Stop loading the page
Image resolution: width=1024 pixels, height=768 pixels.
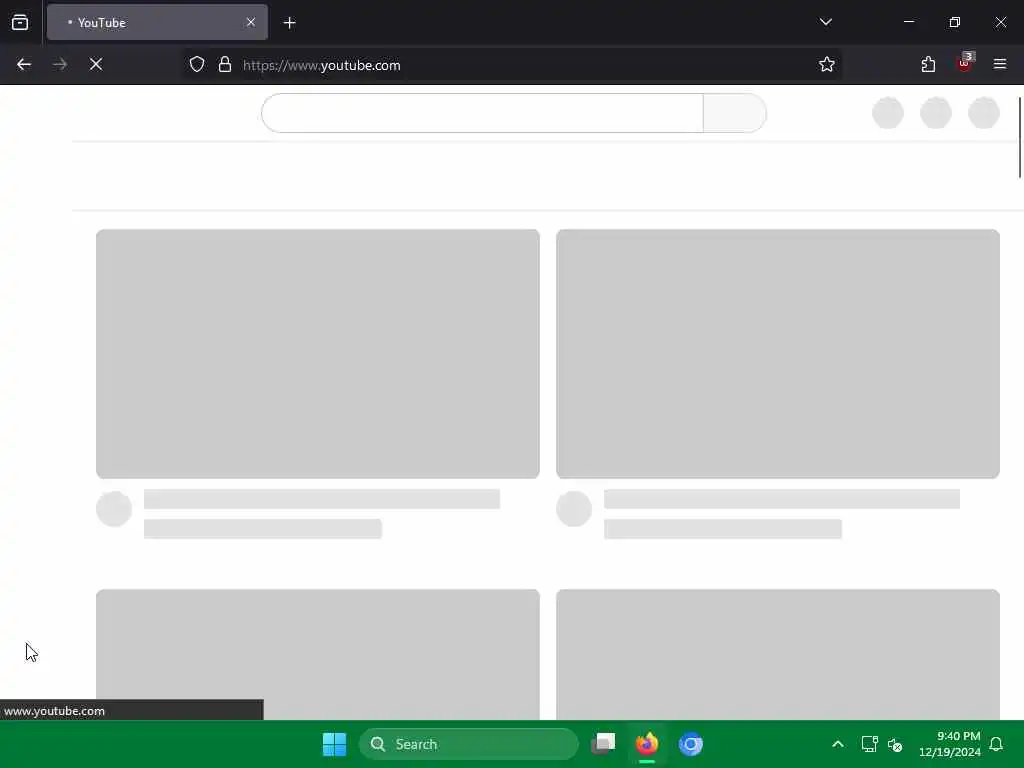pos(96,64)
